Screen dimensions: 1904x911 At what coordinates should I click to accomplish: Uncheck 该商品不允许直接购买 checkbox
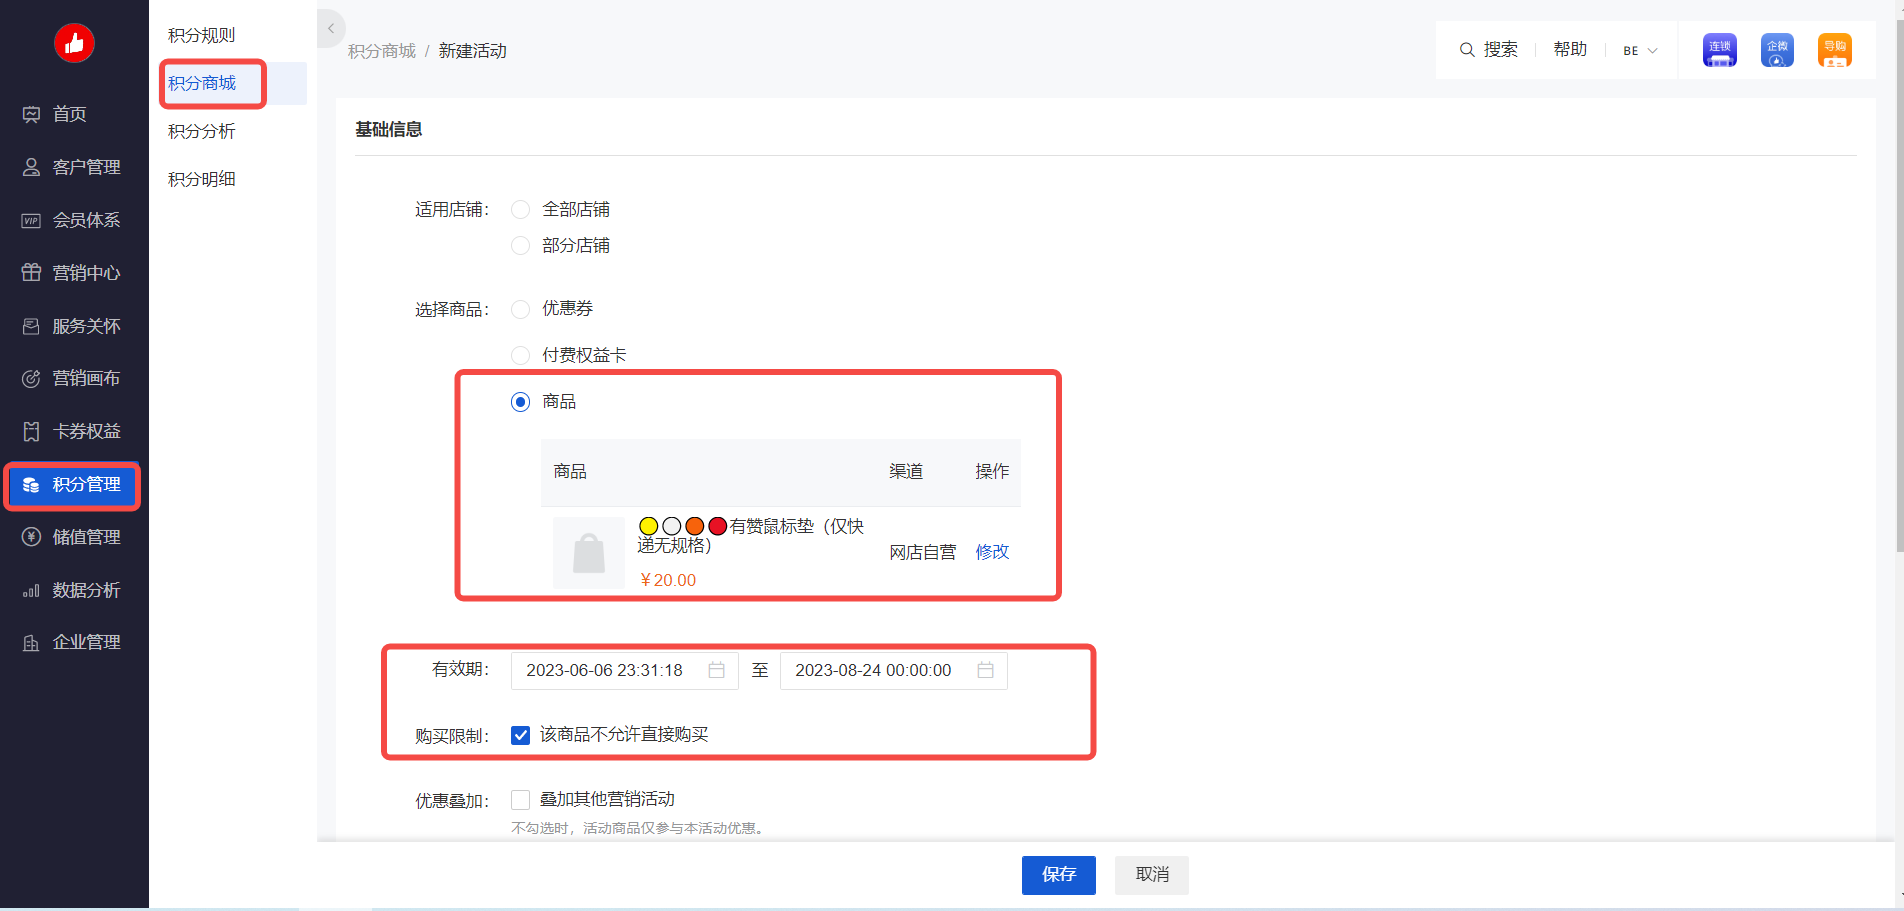(520, 735)
